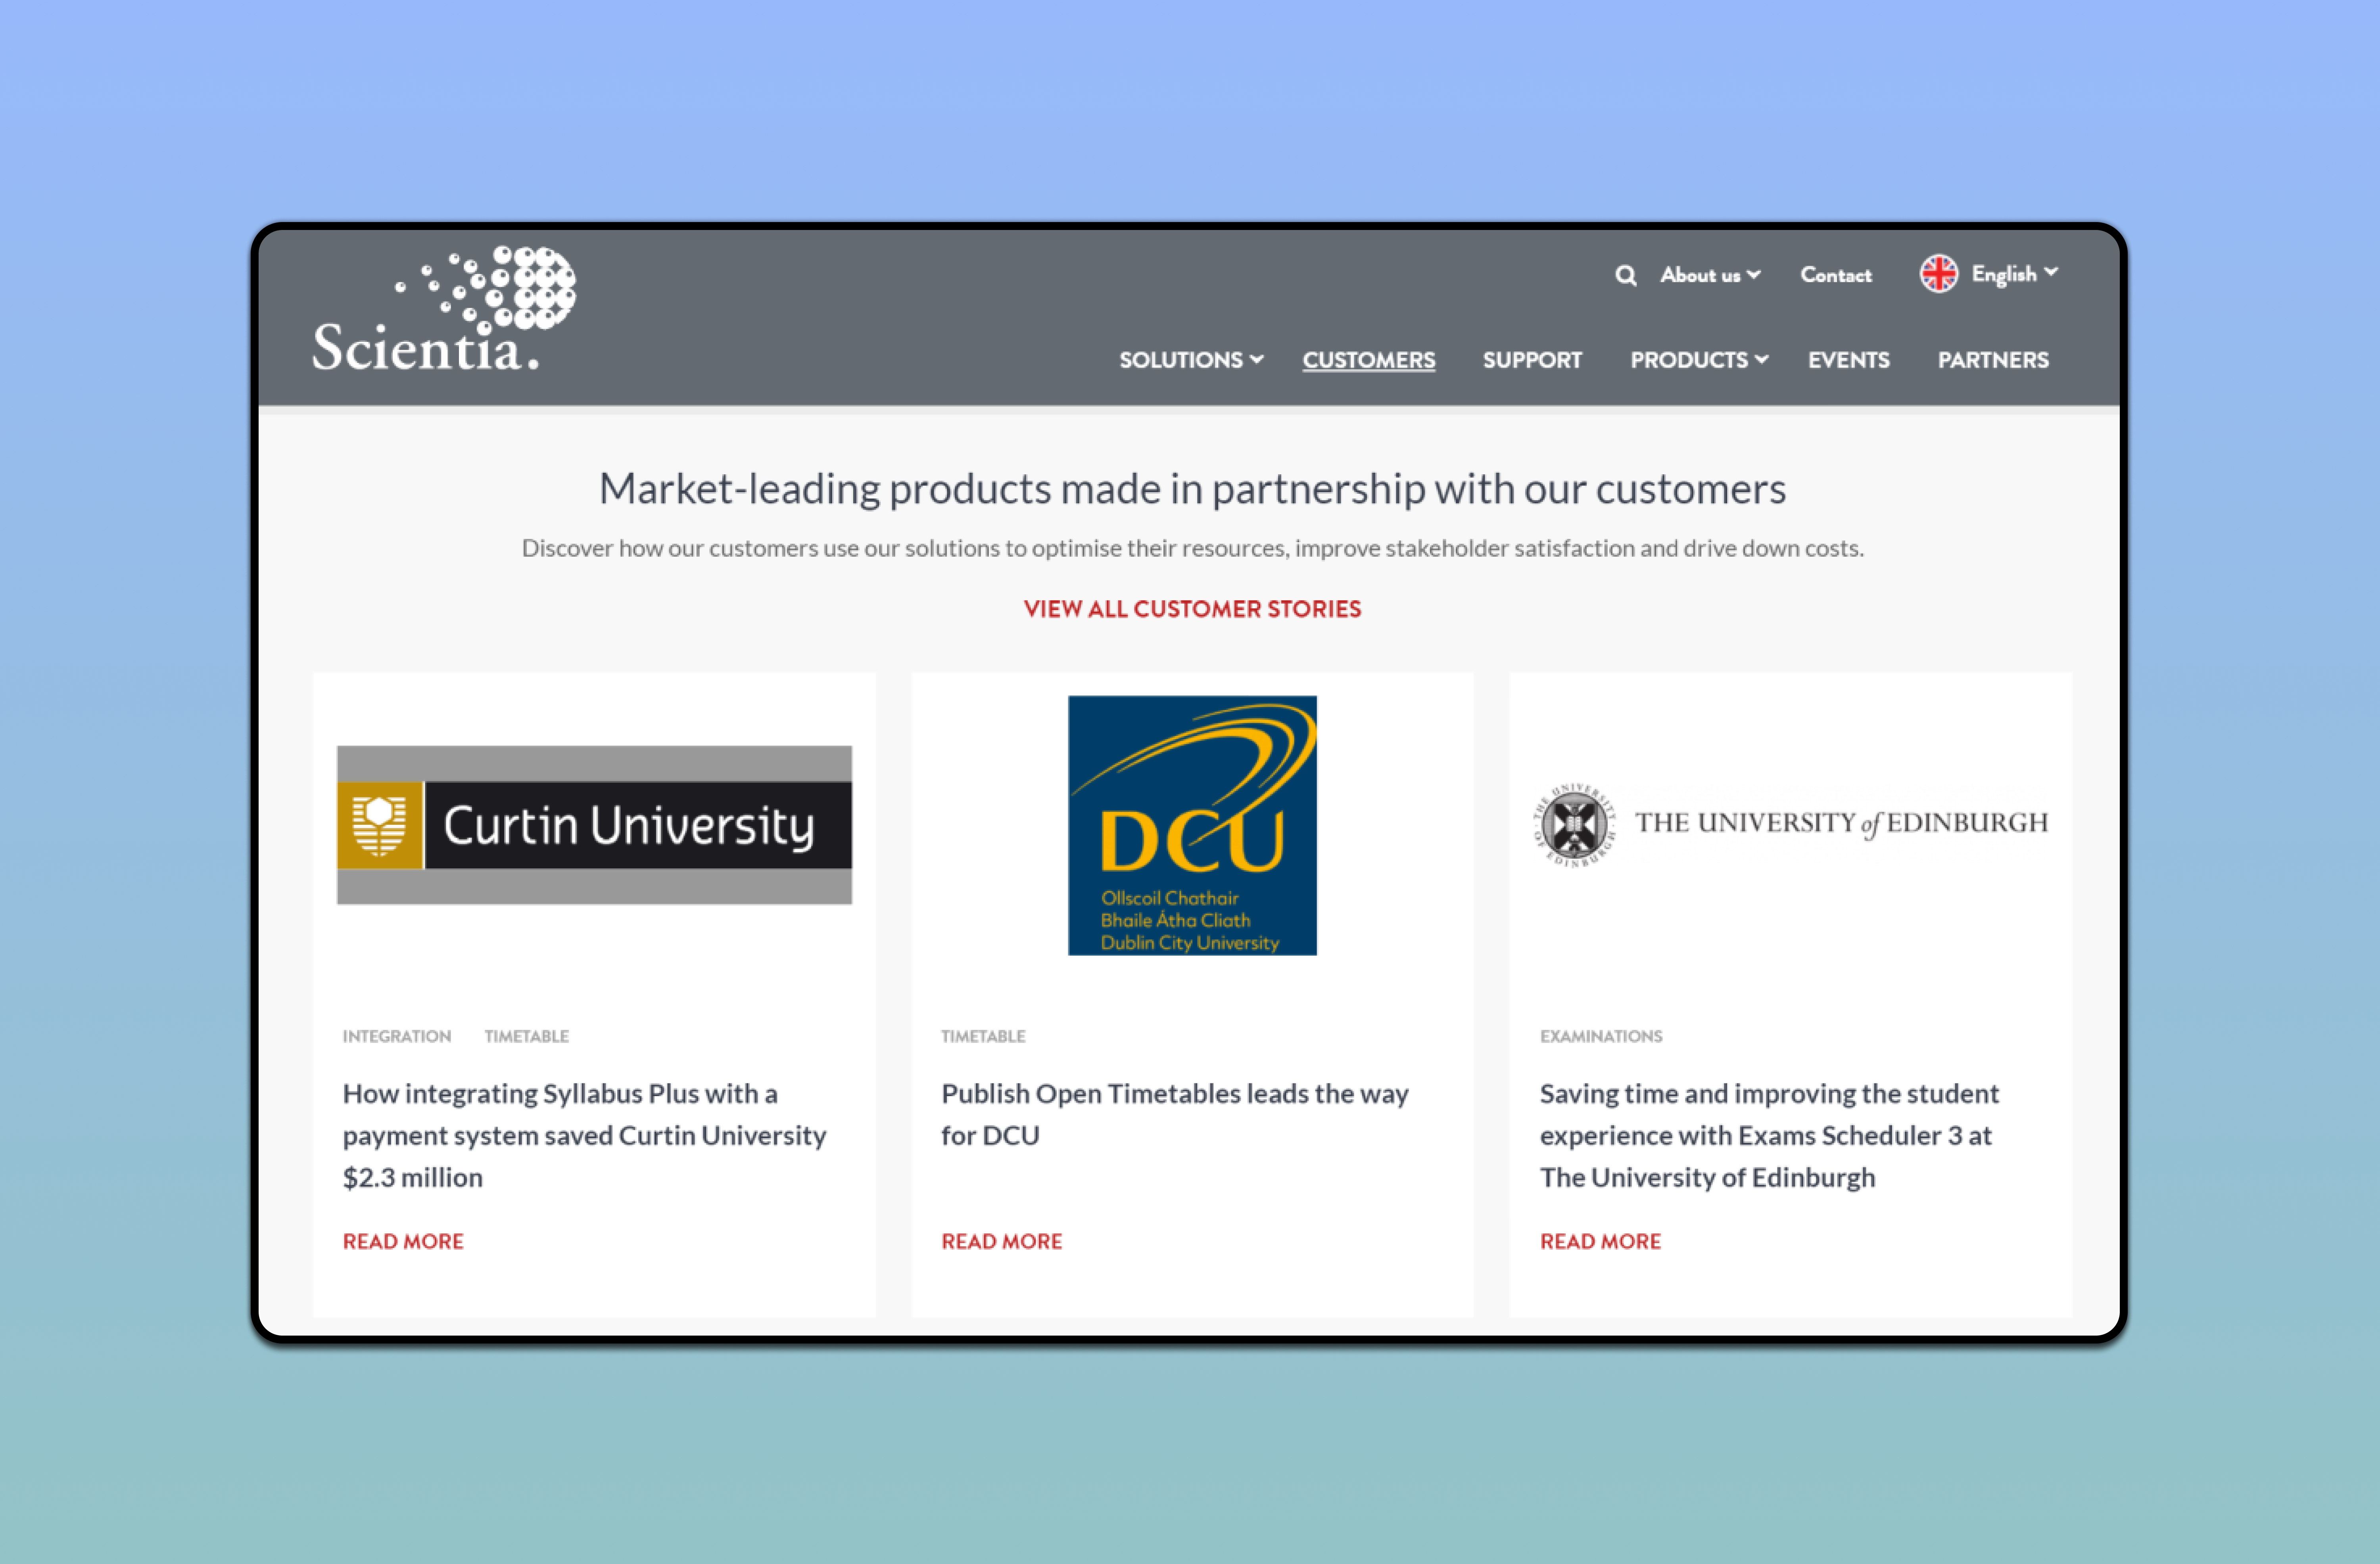Click the Timetable tag on DCU card

point(983,1036)
